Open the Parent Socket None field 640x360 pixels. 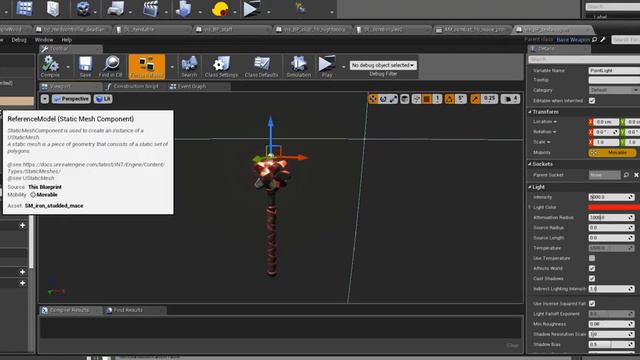604,175
